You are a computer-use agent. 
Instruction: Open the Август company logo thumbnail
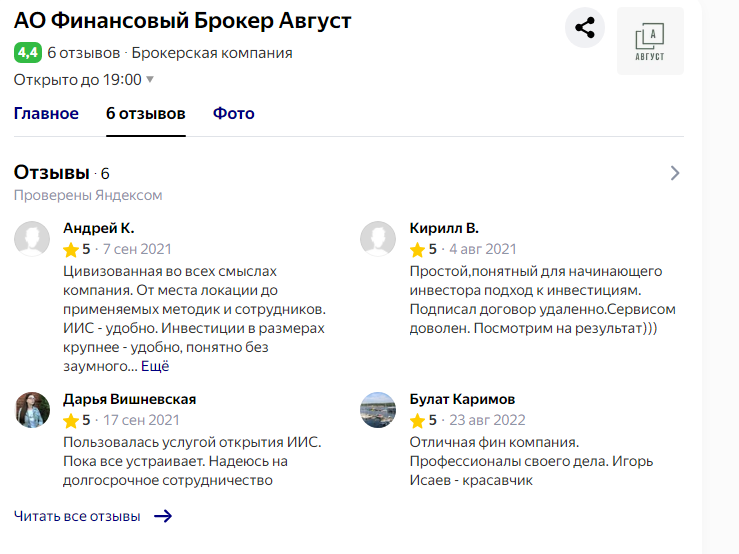point(650,41)
